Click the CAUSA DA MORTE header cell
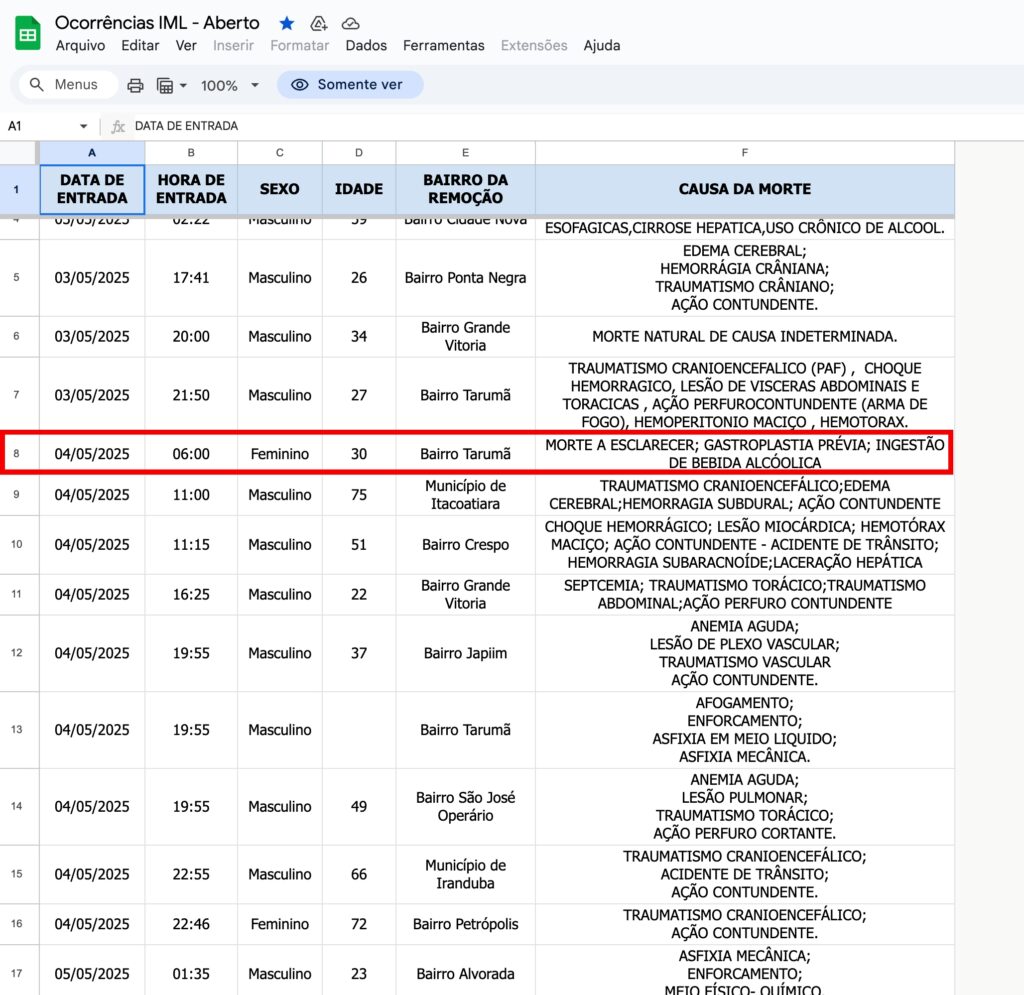Screen dimensions: 1024x995 pos(744,189)
